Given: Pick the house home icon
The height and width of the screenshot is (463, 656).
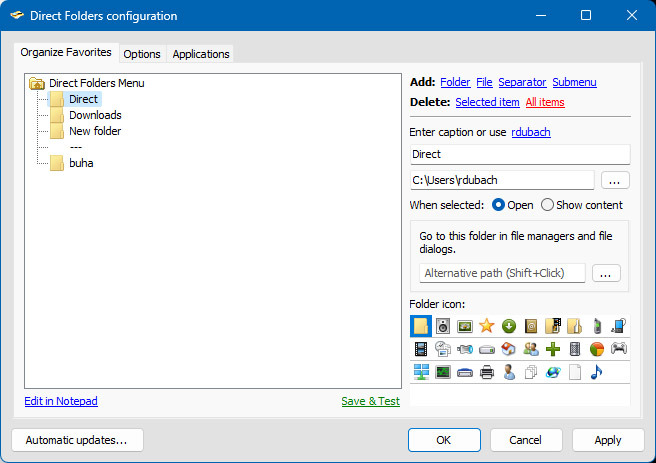Looking at the screenshot, I should click(x=509, y=348).
